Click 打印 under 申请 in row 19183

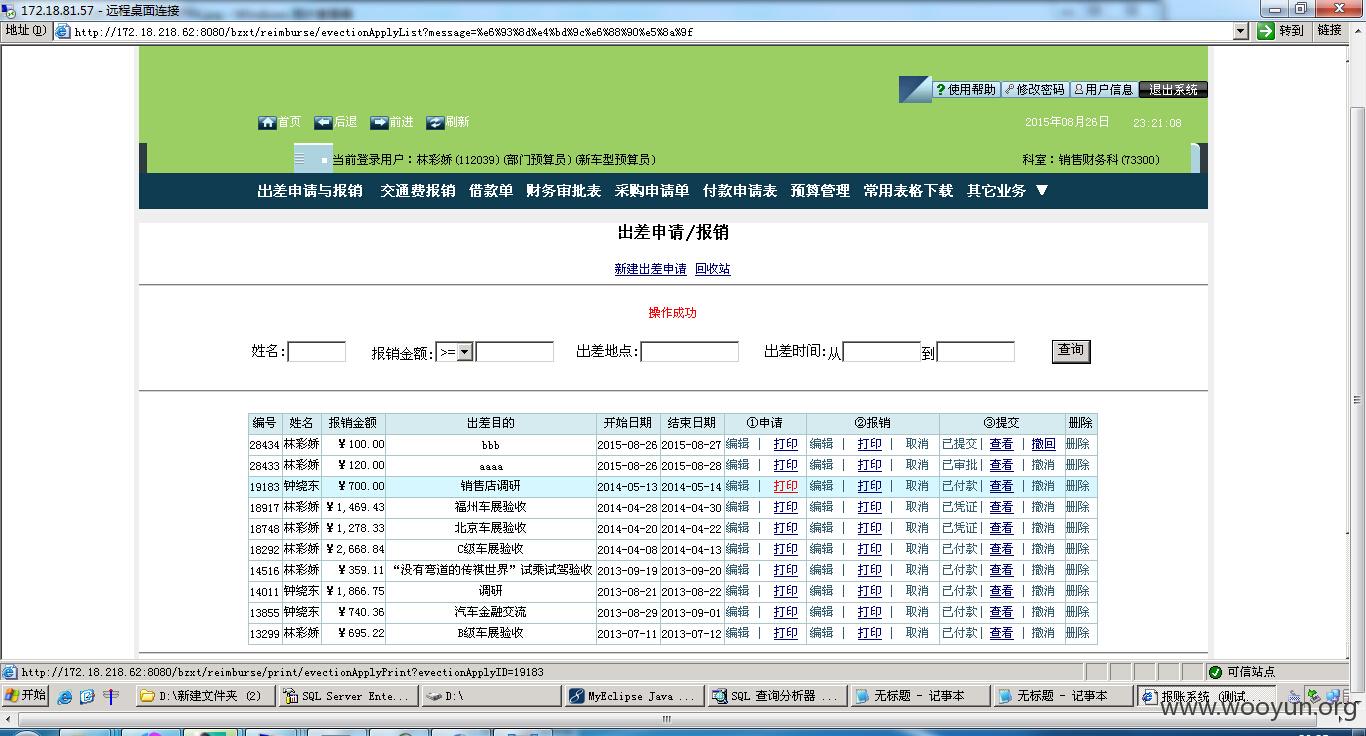coord(786,486)
